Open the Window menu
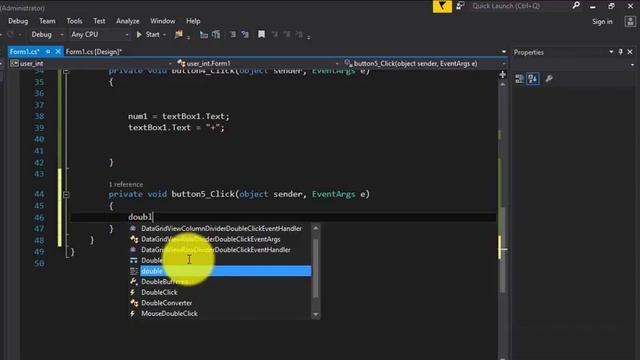This screenshot has height=360, width=640. 162,21
